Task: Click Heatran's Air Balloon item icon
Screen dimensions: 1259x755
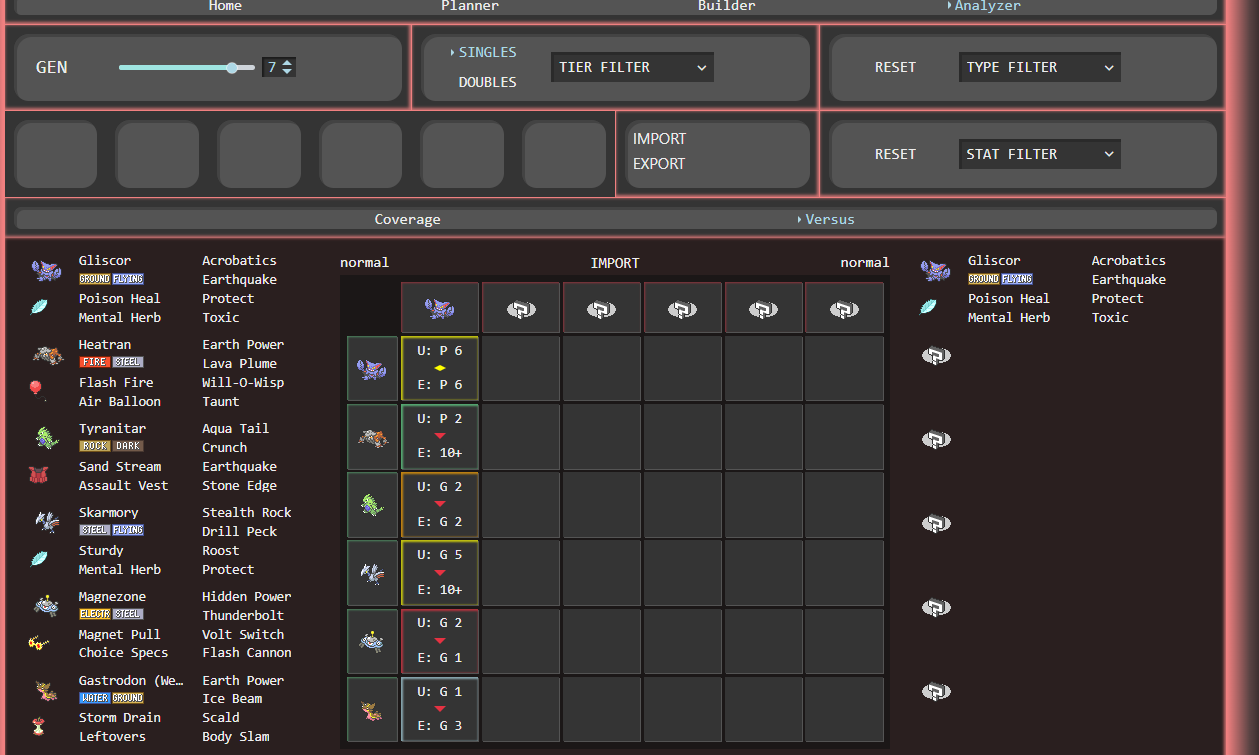Action: (x=38, y=391)
